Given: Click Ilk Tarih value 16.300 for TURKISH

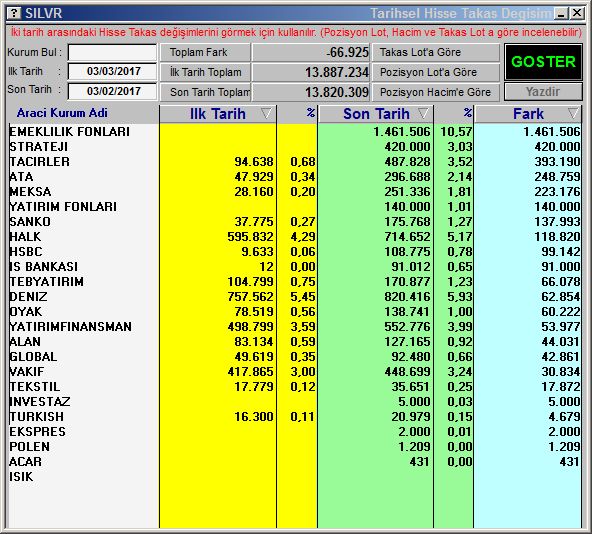Looking at the screenshot, I should [254, 417].
